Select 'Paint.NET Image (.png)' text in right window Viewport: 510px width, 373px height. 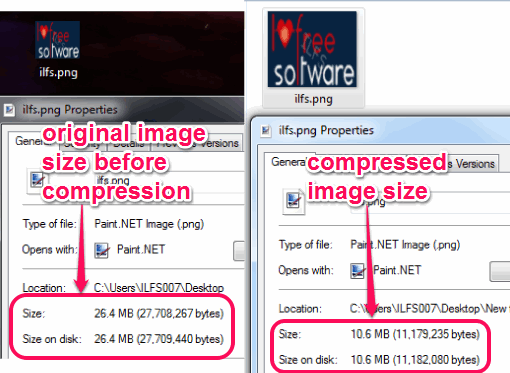click(x=405, y=245)
